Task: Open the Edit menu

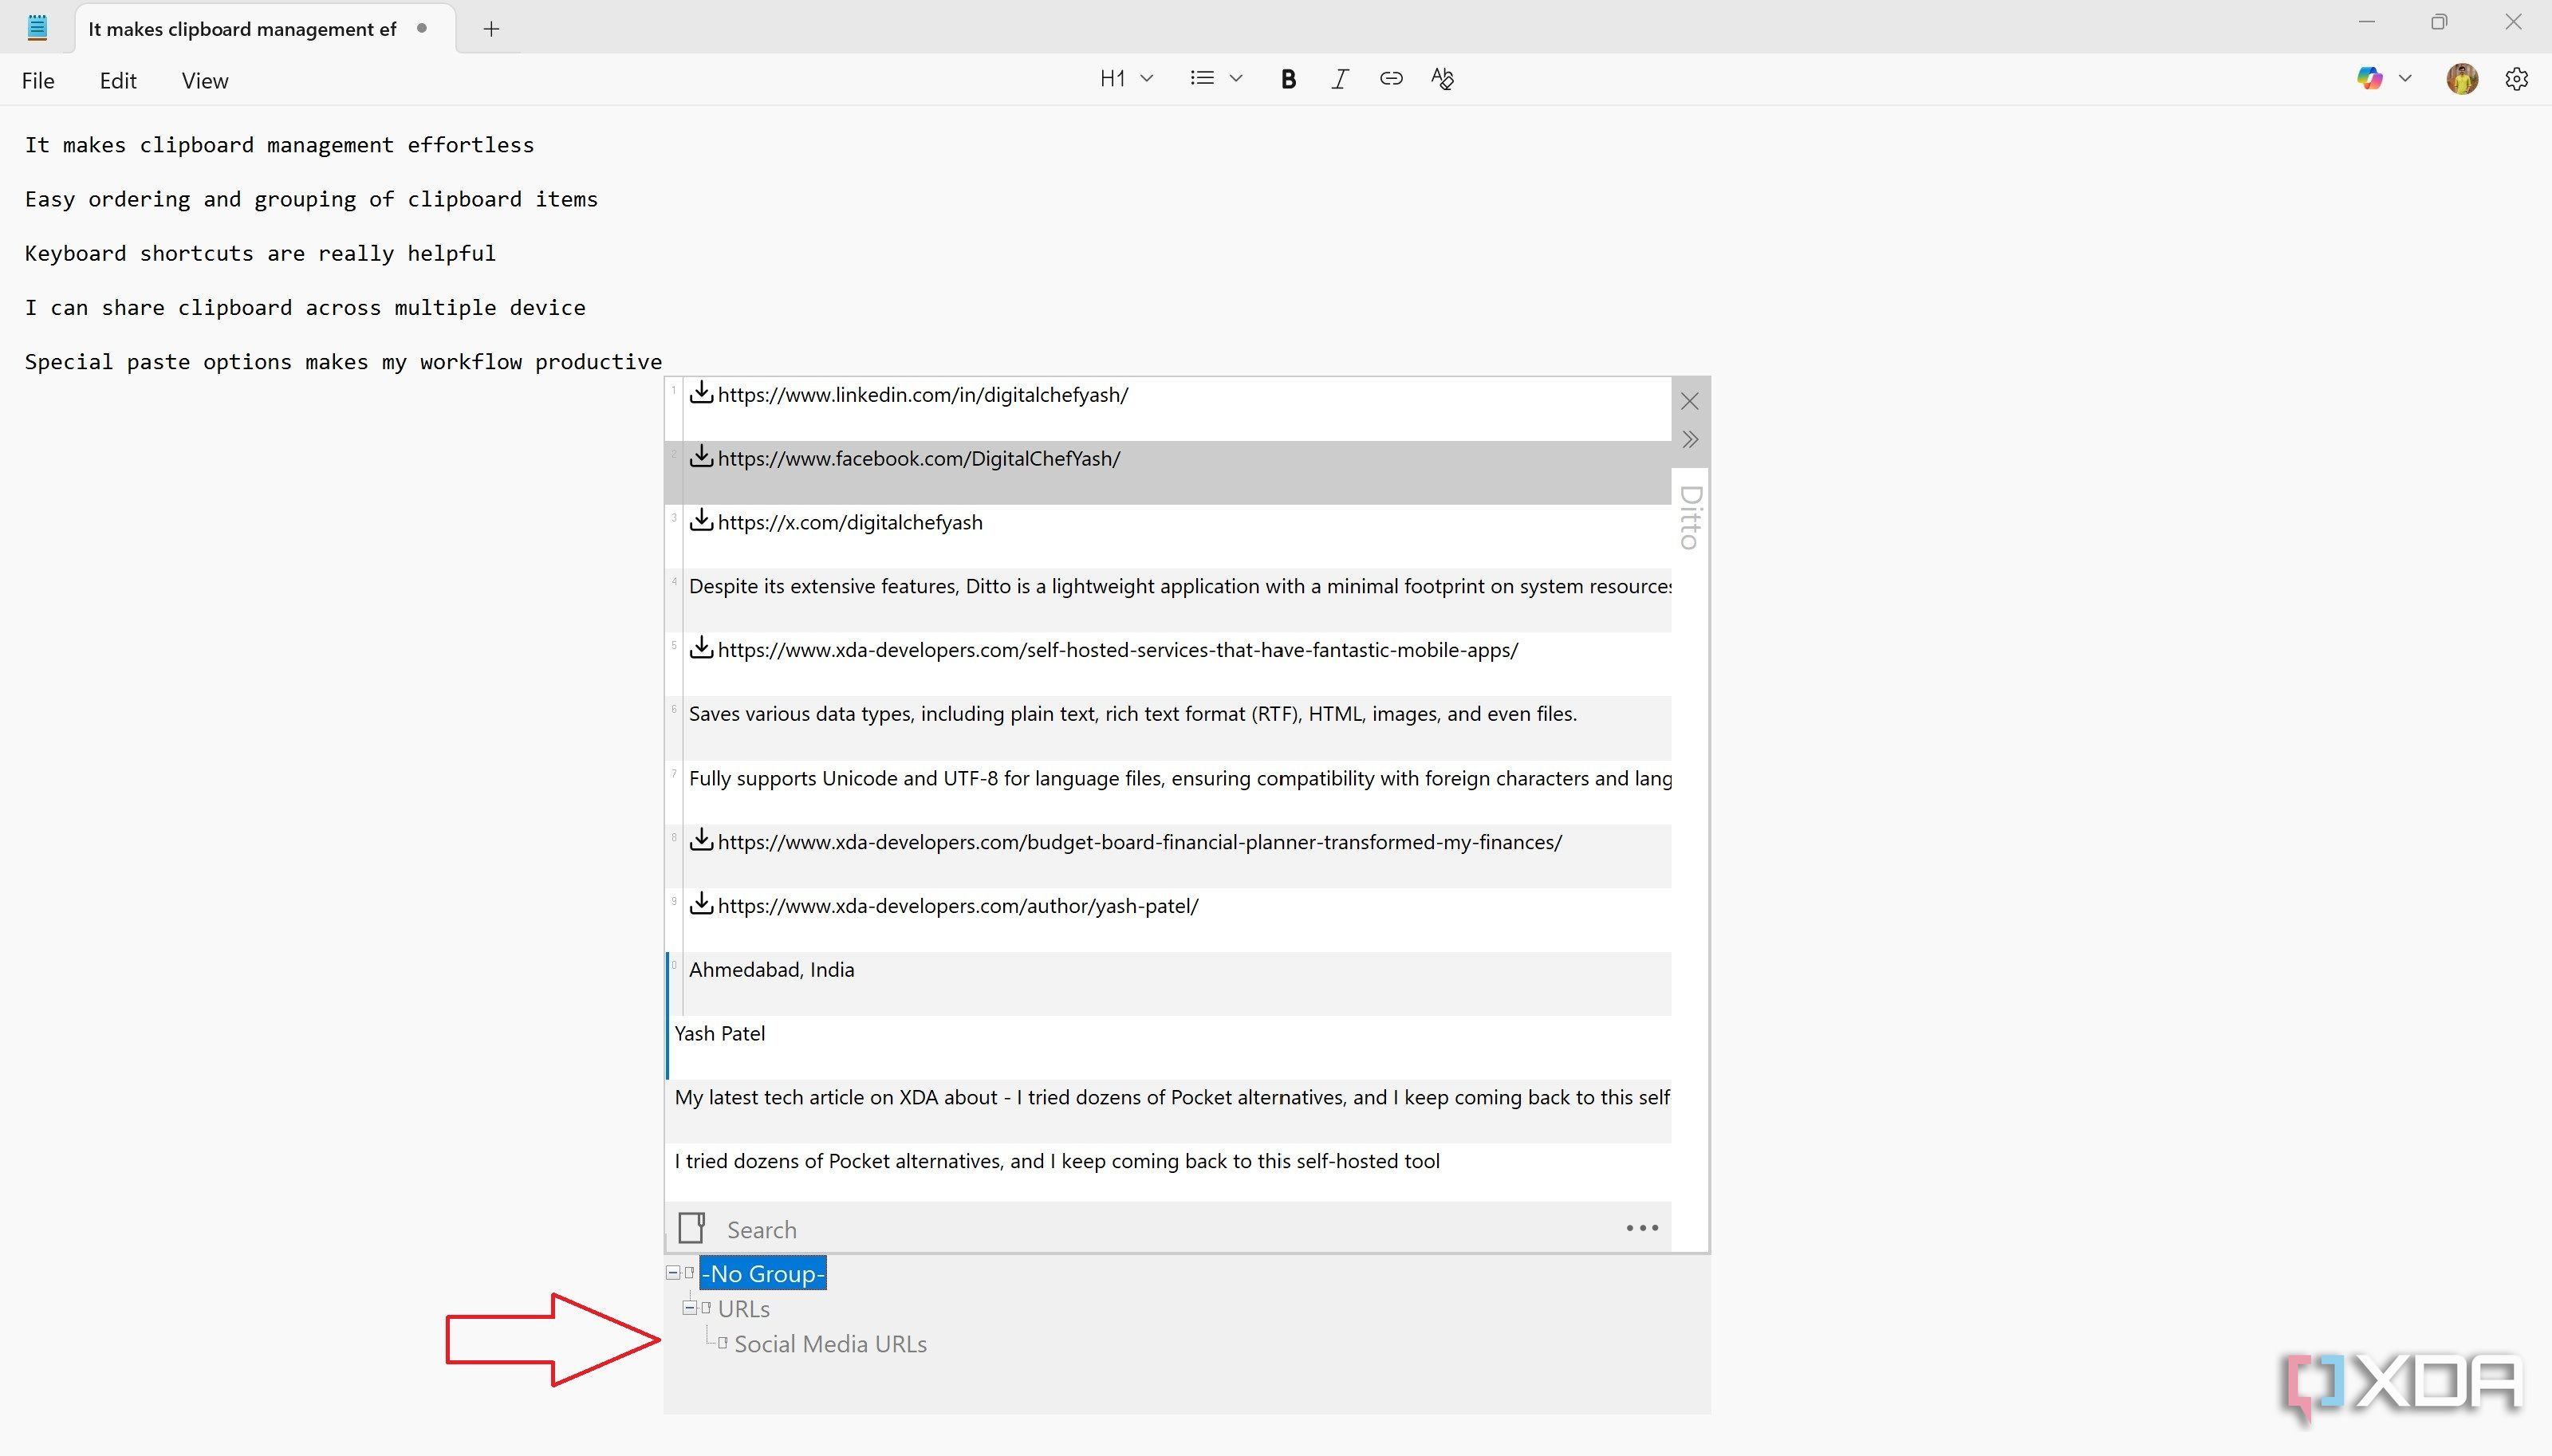Action: (x=118, y=81)
